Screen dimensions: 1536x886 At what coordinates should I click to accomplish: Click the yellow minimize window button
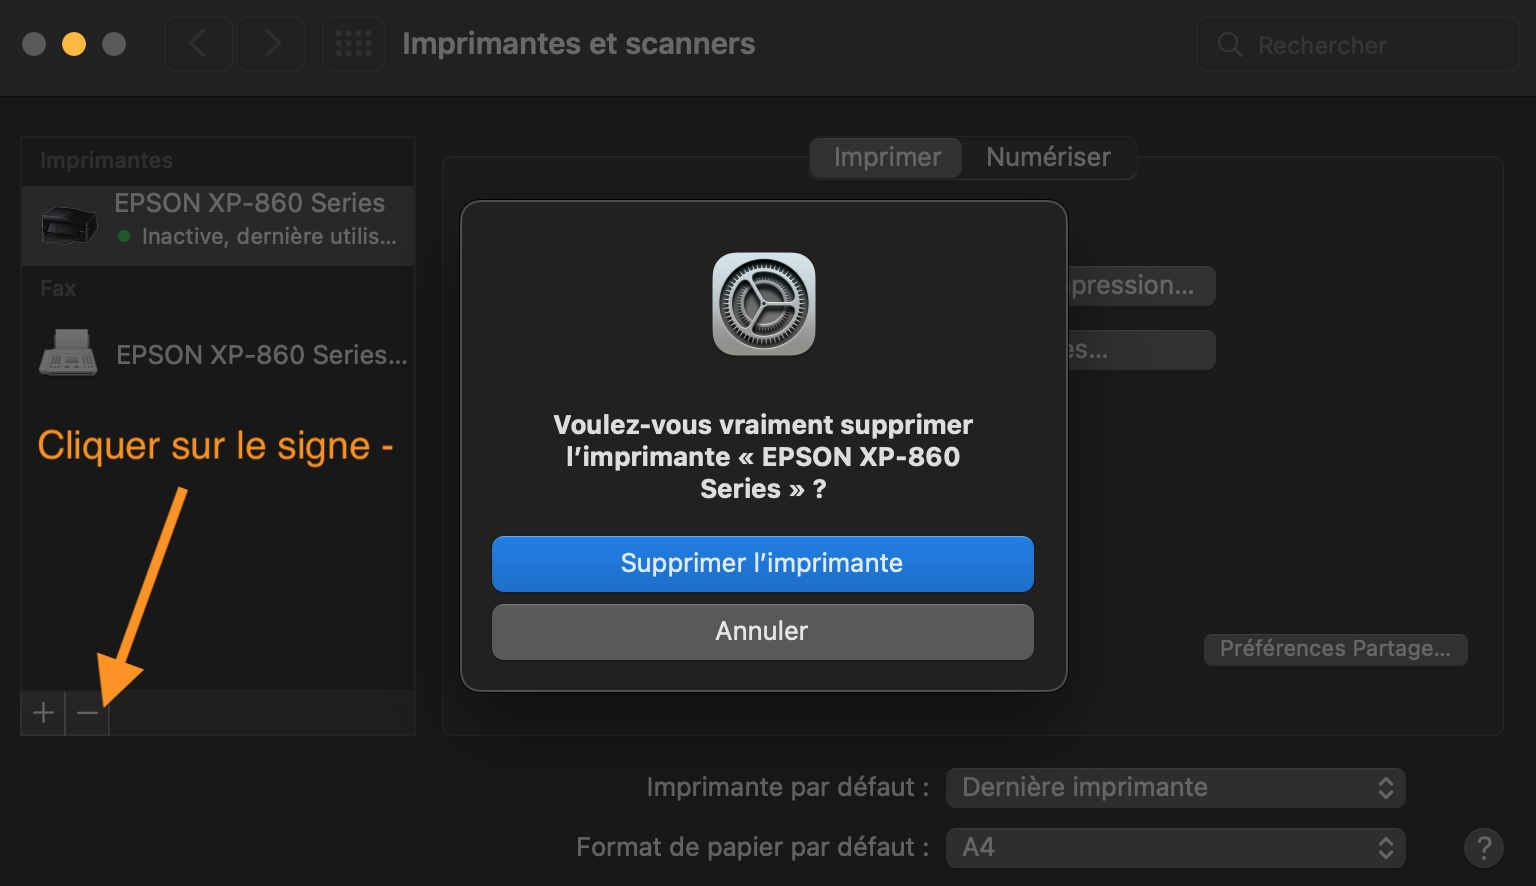74,44
